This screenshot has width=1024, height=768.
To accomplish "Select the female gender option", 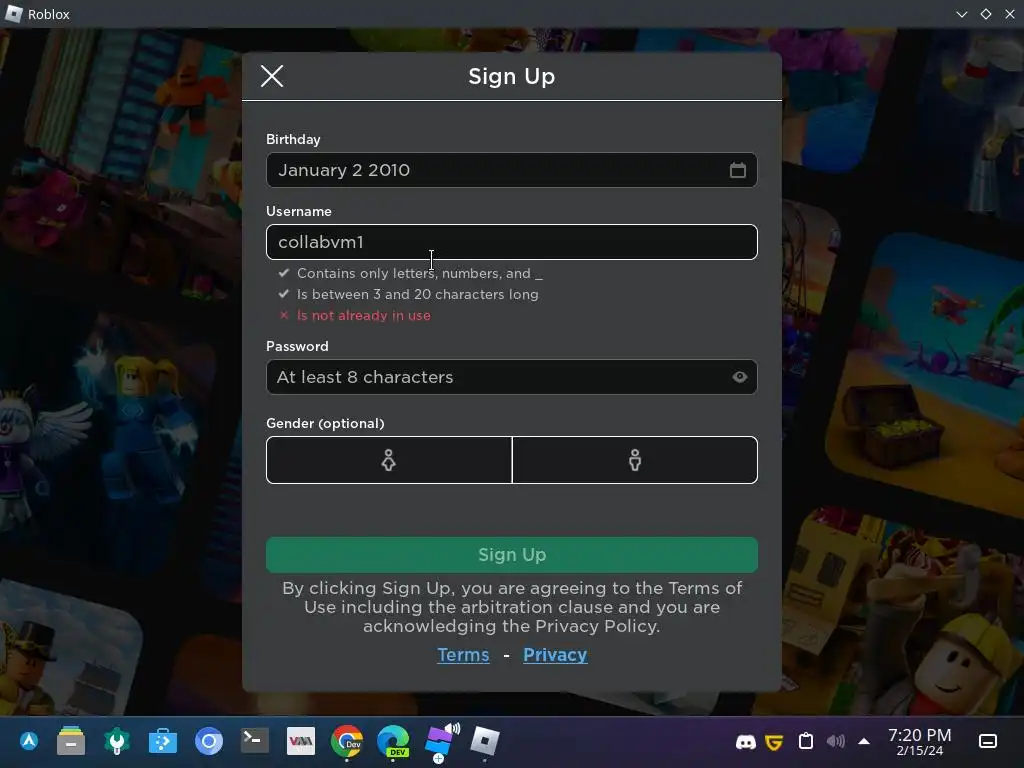I will (x=389, y=460).
